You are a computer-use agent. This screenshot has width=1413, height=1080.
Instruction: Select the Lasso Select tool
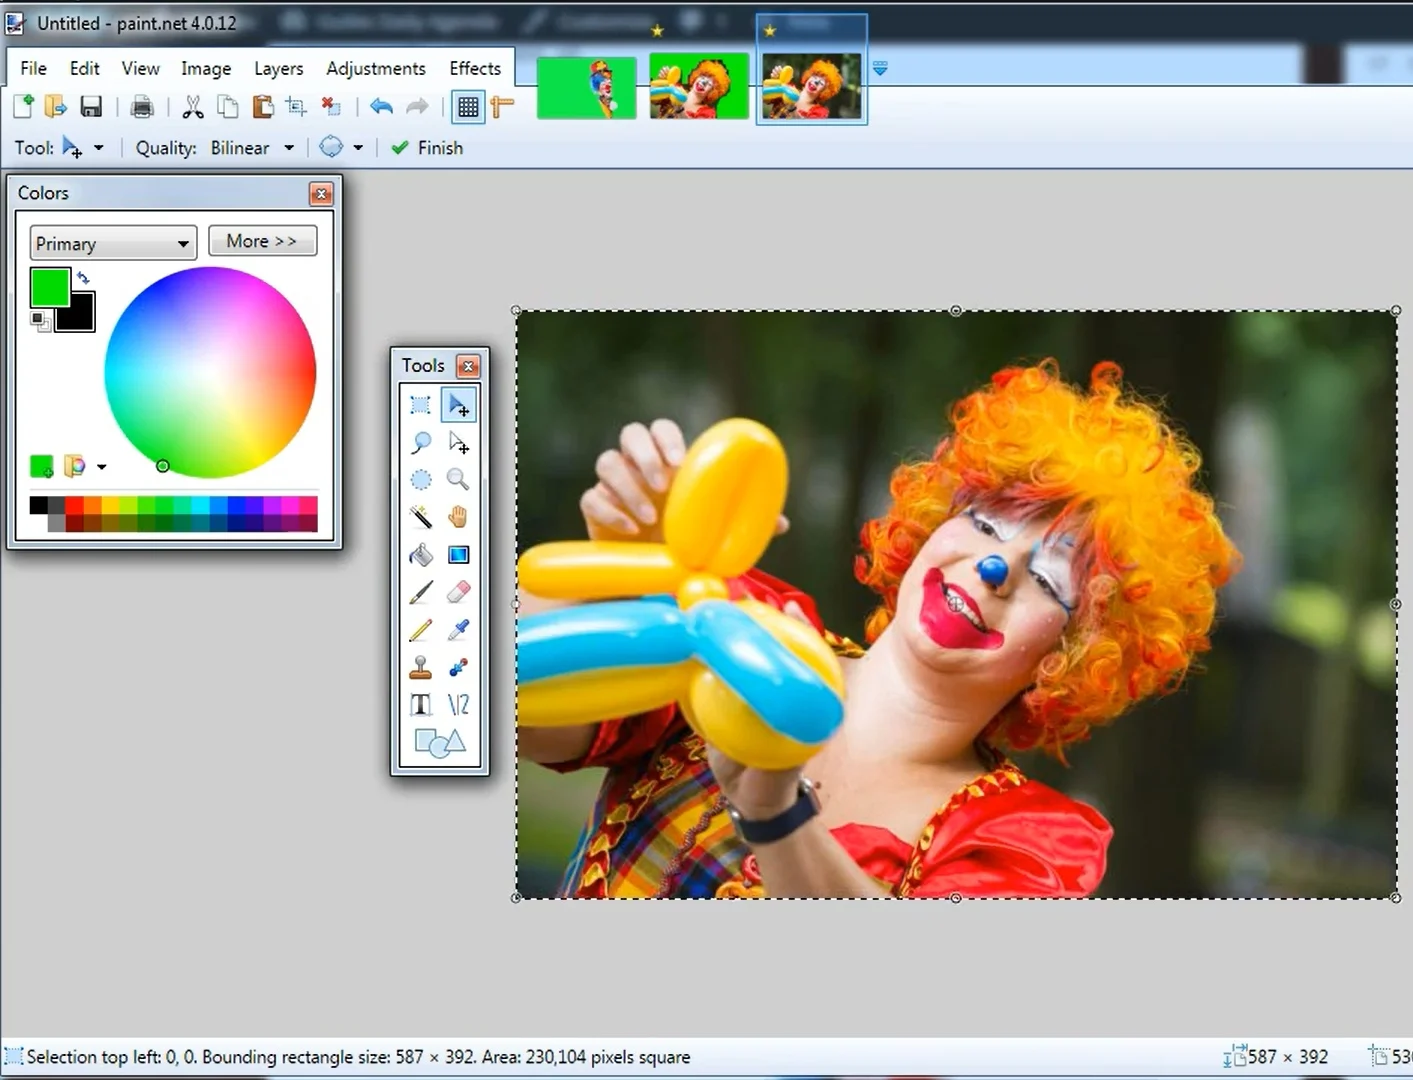[x=420, y=442]
